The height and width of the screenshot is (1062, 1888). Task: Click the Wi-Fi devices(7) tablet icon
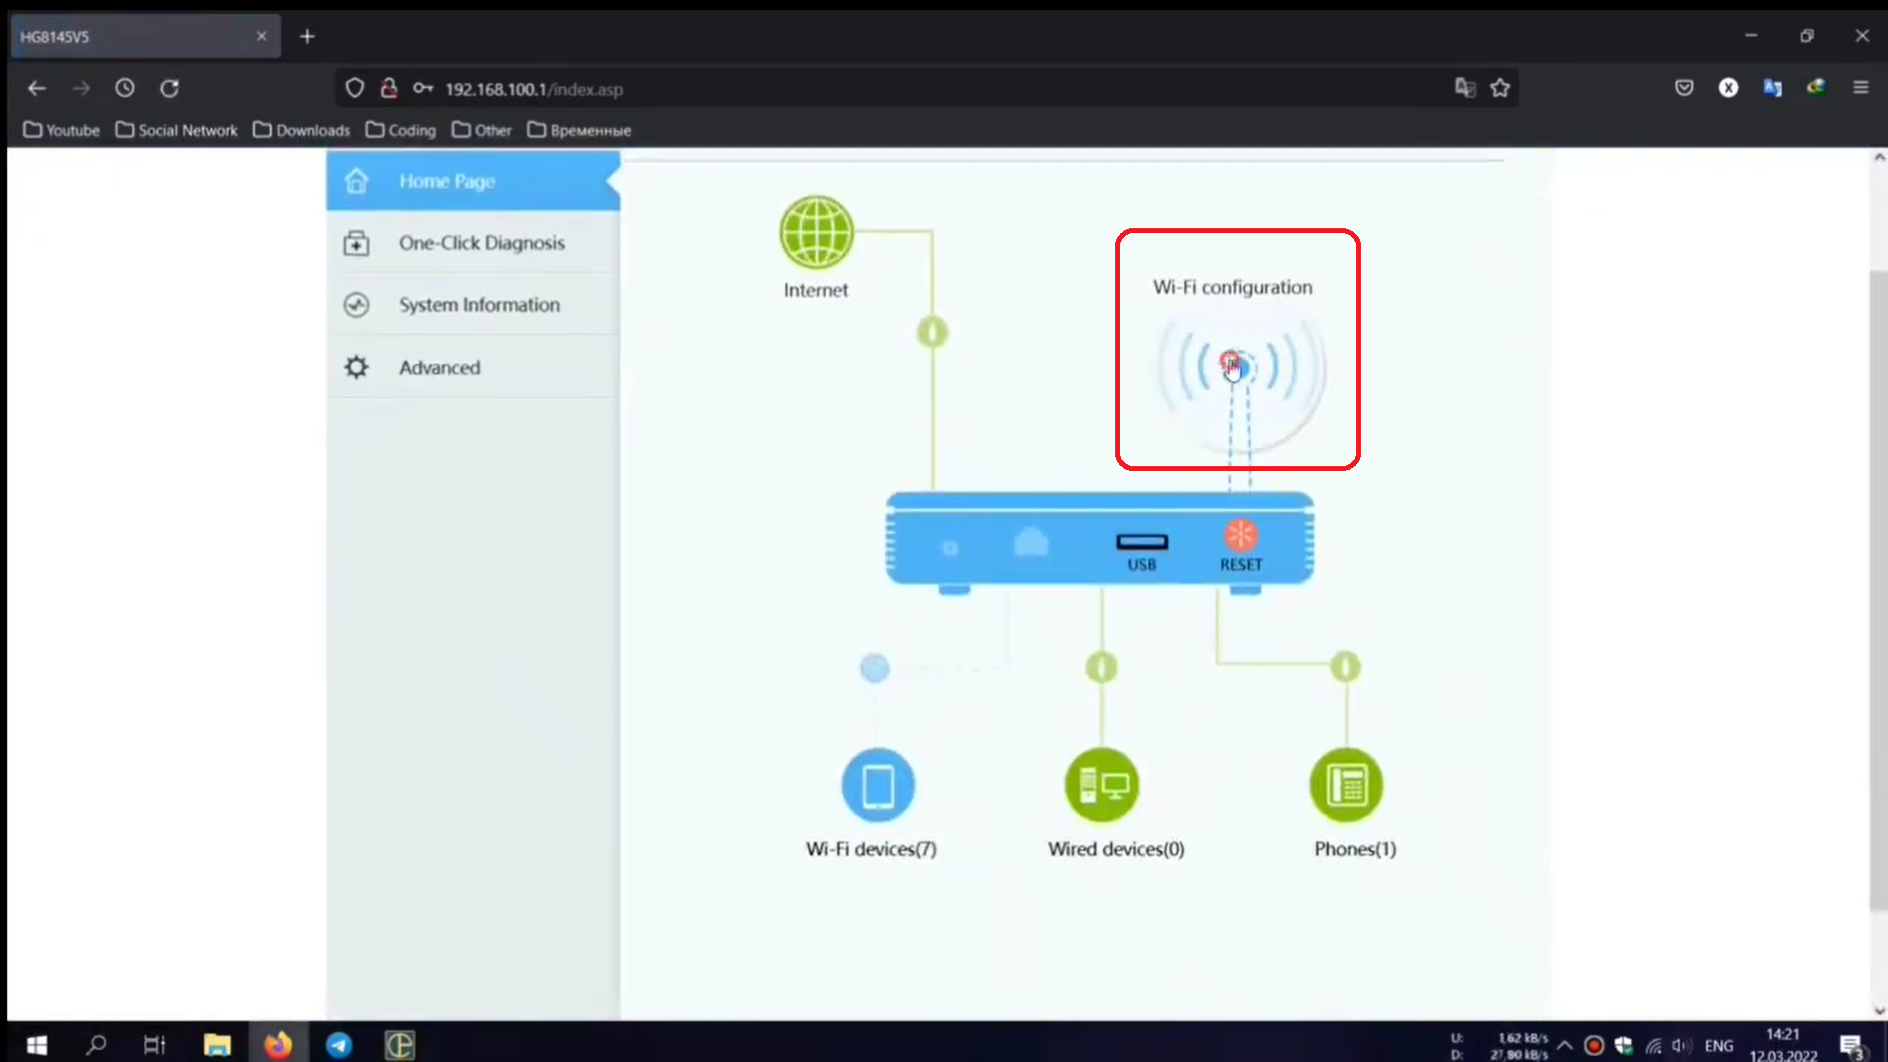(x=877, y=785)
